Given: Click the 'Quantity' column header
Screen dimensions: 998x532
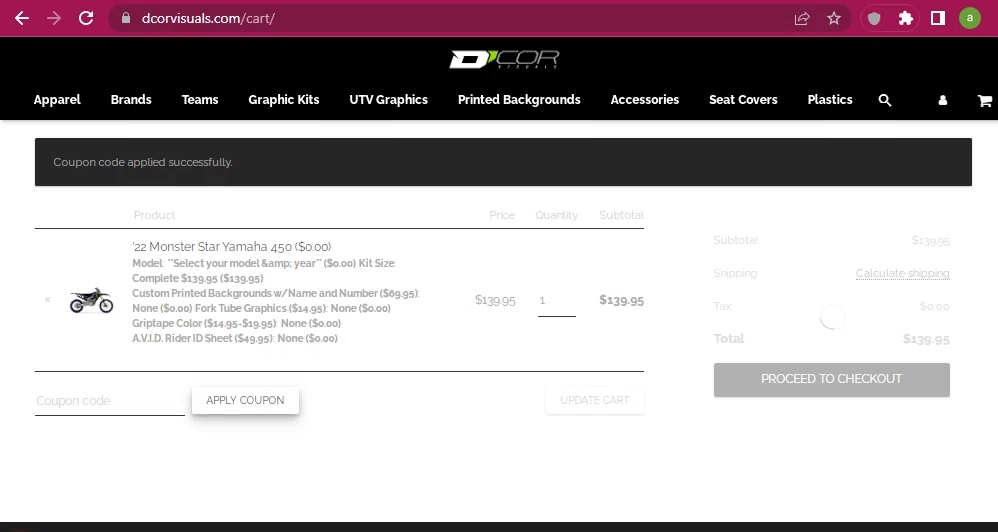Looking at the screenshot, I should coord(556,215).
